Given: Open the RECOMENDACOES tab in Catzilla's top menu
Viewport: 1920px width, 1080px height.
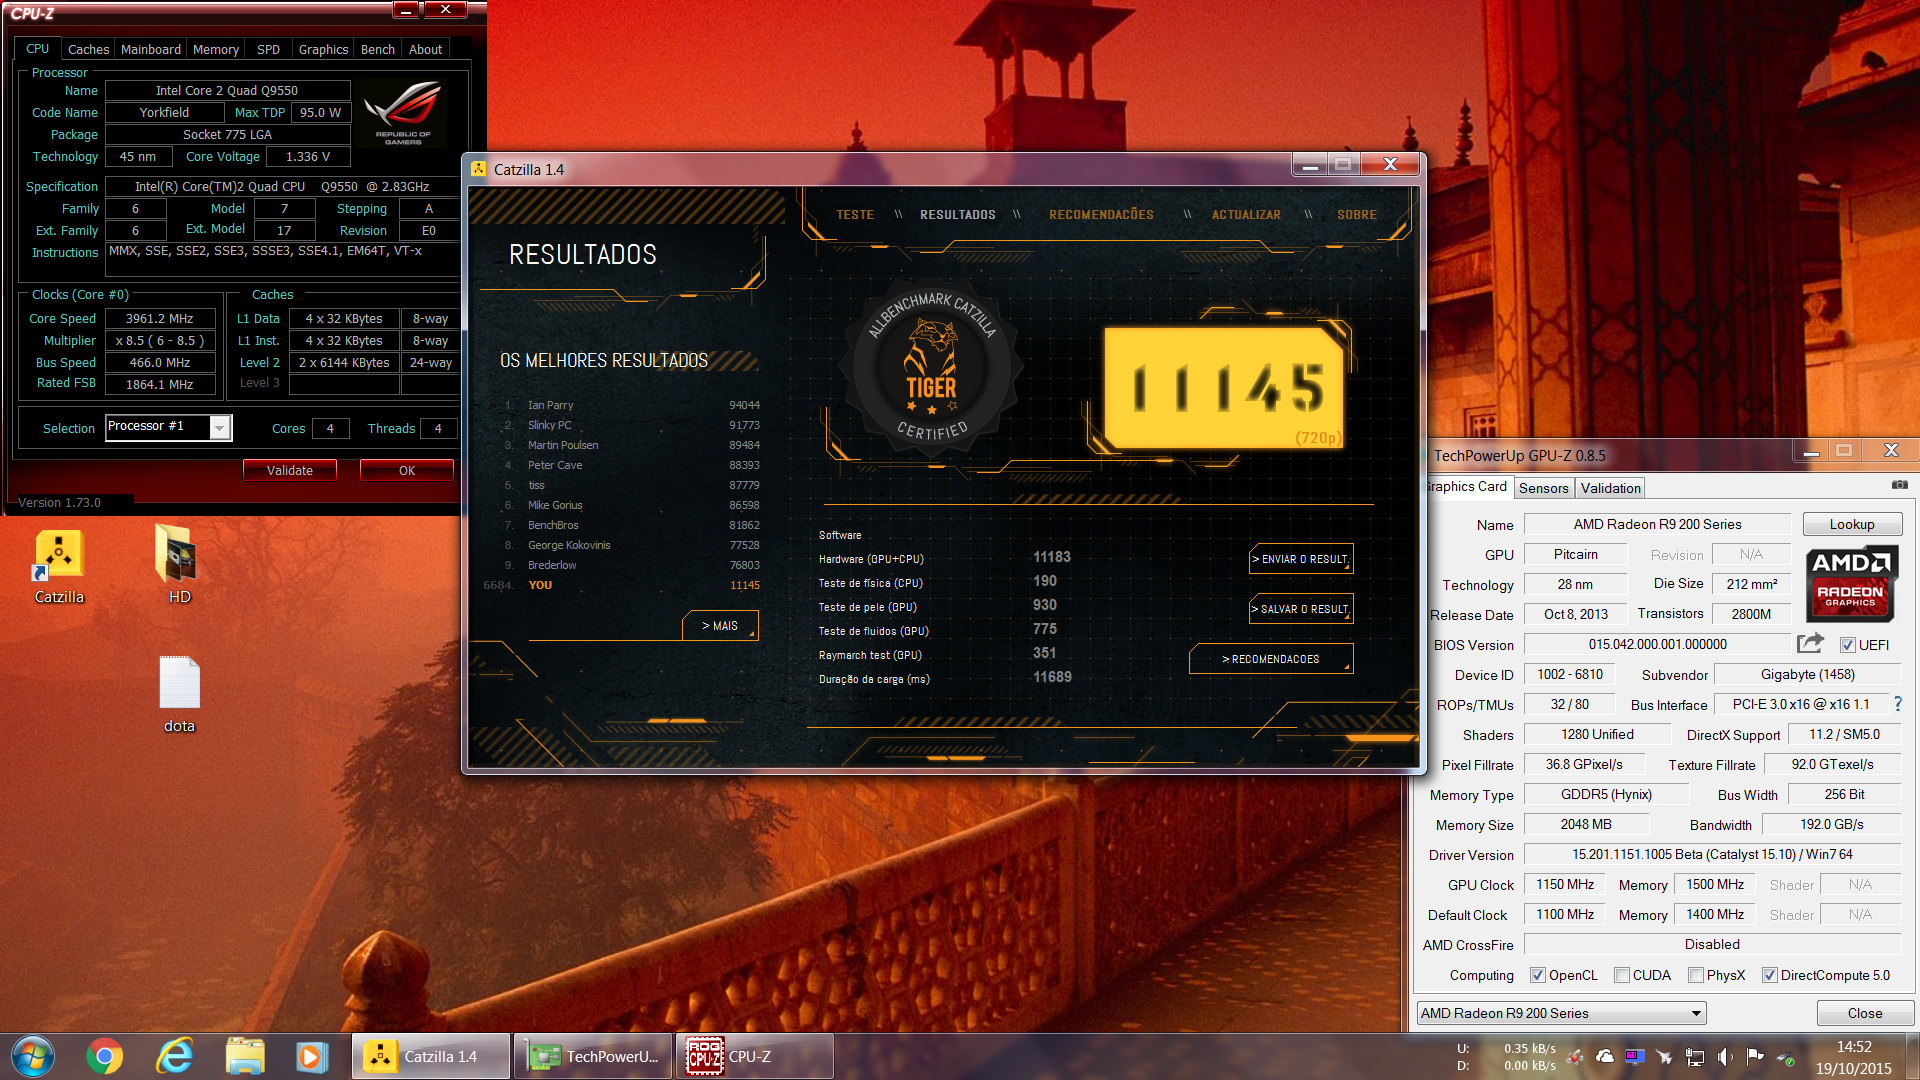Looking at the screenshot, I should click(x=1101, y=215).
